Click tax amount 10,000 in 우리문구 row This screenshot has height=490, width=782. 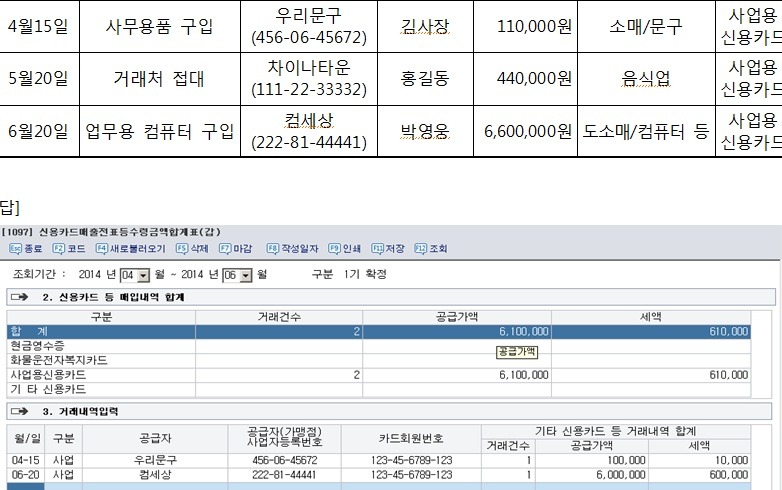coord(732,460)
